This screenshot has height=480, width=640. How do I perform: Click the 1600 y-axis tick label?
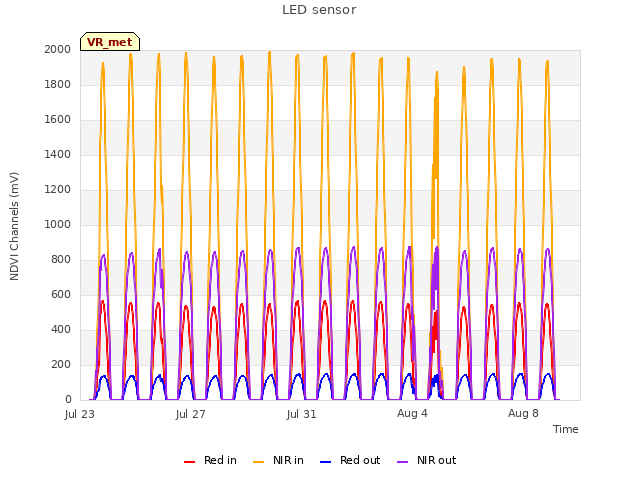[x=58, y=120]
